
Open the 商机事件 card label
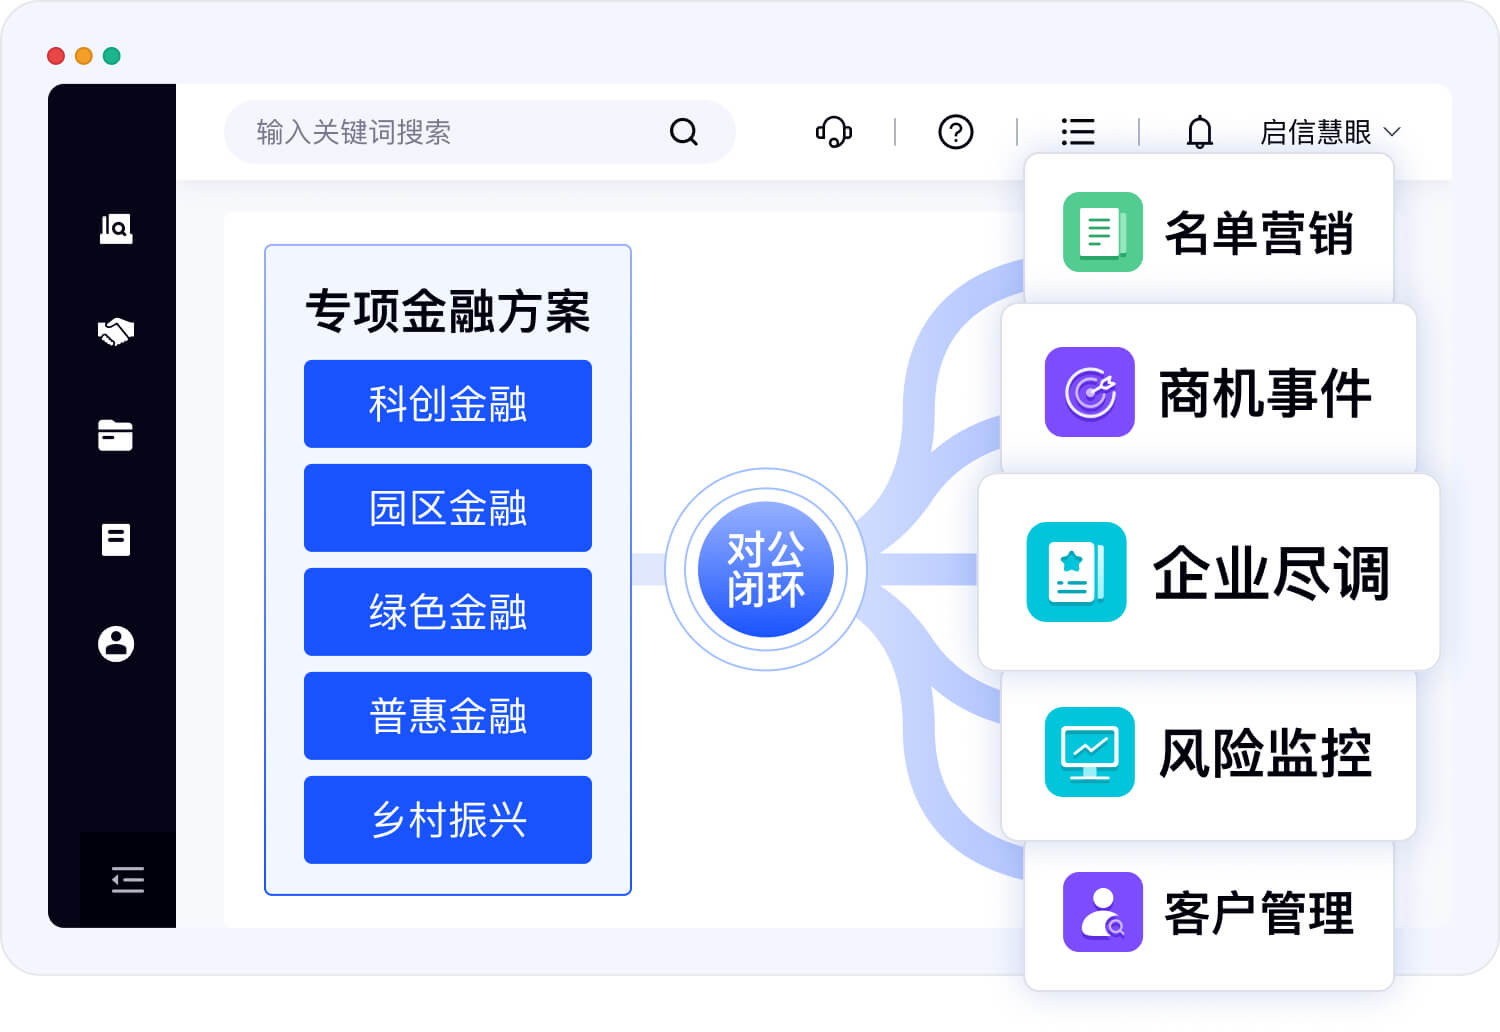pos(1265,393)
